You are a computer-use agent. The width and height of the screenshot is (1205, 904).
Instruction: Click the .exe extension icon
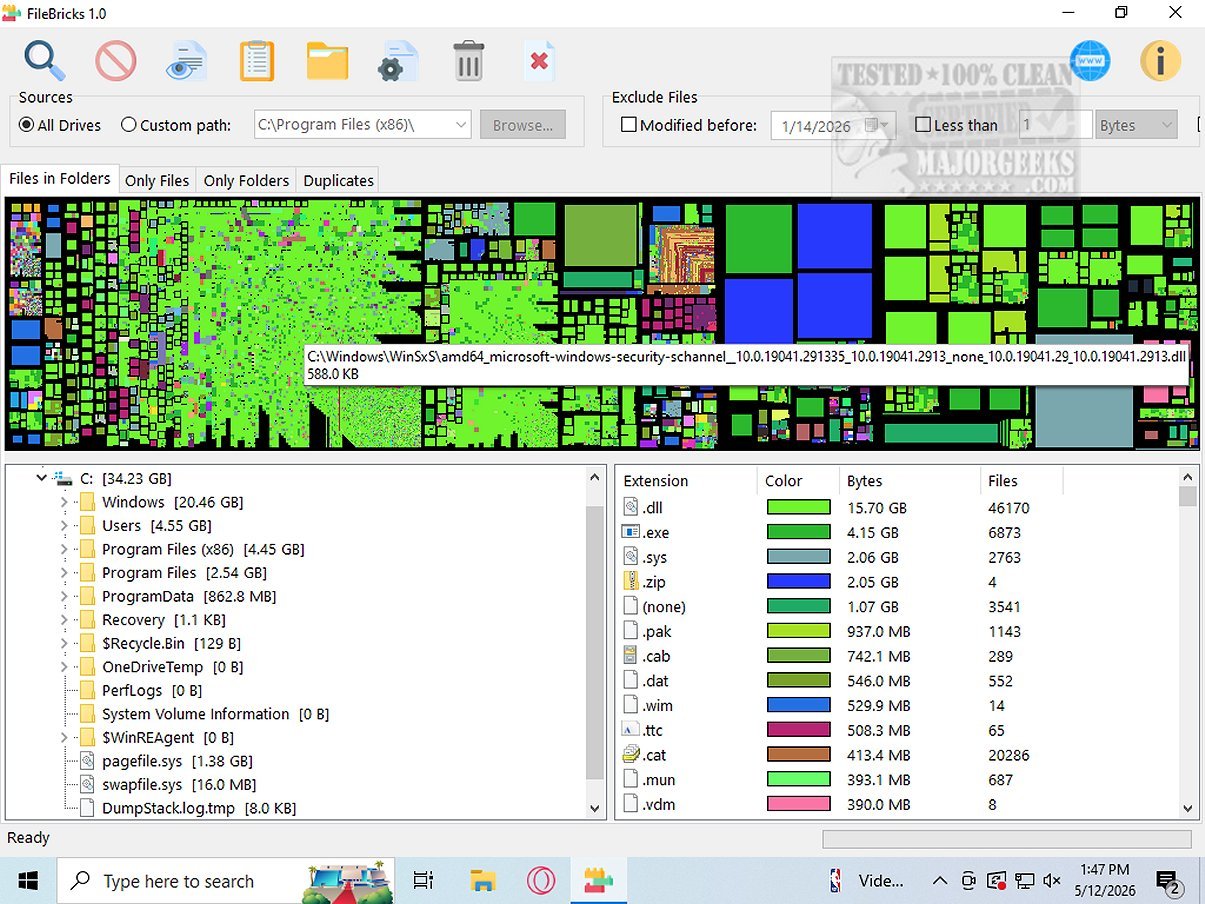point(630,532)
